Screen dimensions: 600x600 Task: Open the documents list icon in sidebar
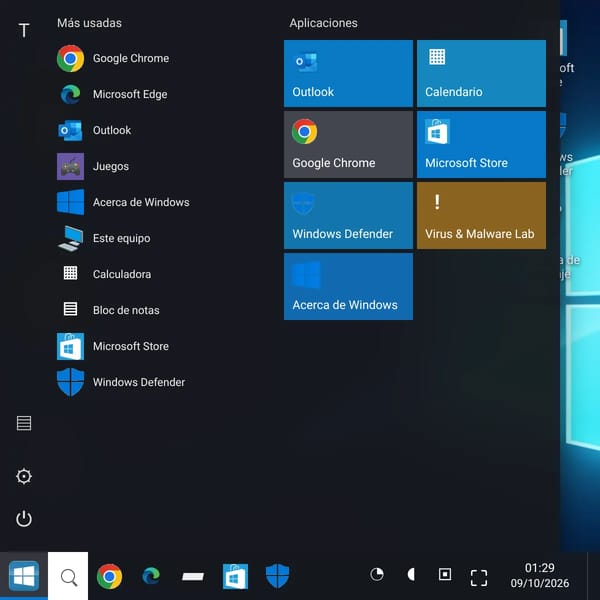click(24, 423)
